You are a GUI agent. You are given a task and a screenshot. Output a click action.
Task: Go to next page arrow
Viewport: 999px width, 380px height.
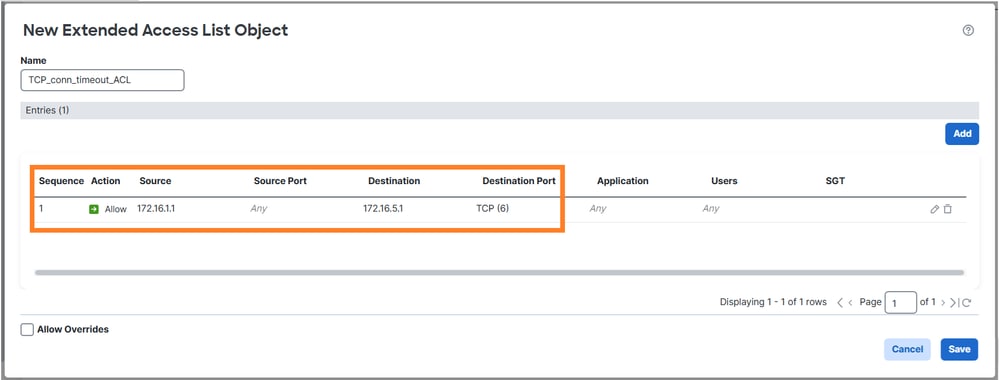tap(943, 303)
